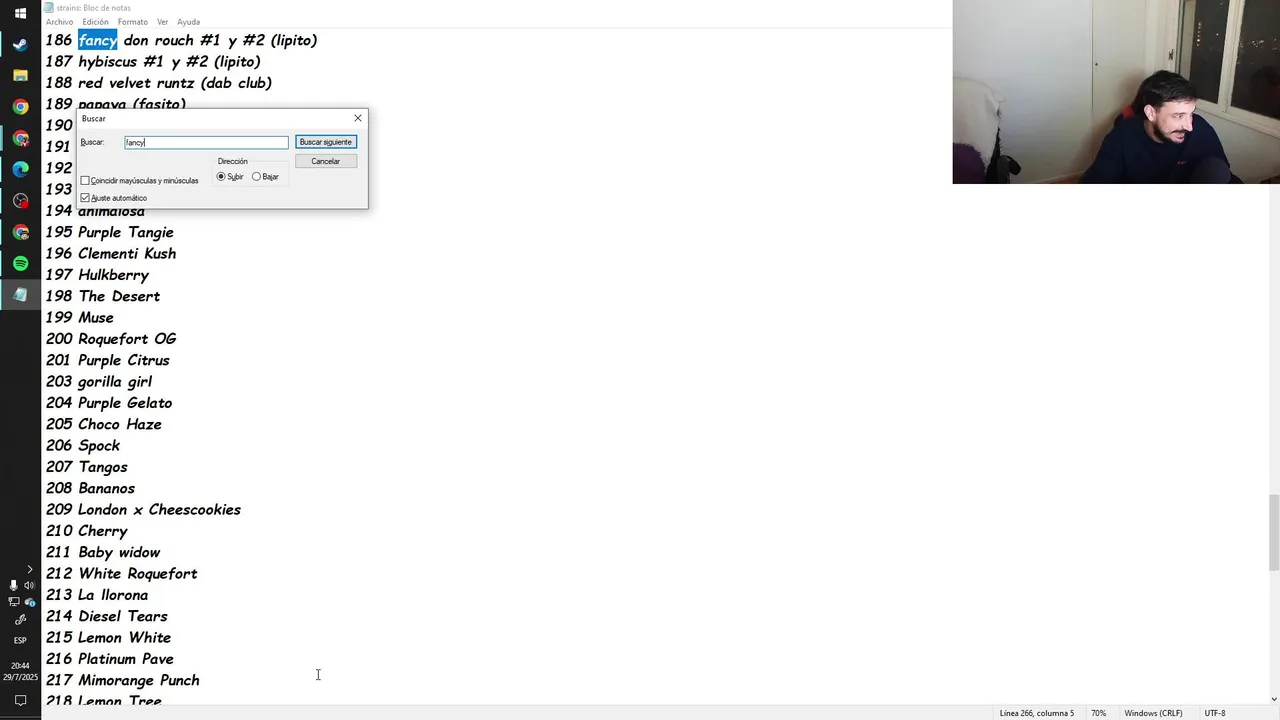Click line 204 Purple Gelato
This screenshot has height=720, width=1280.
(109, 403)
